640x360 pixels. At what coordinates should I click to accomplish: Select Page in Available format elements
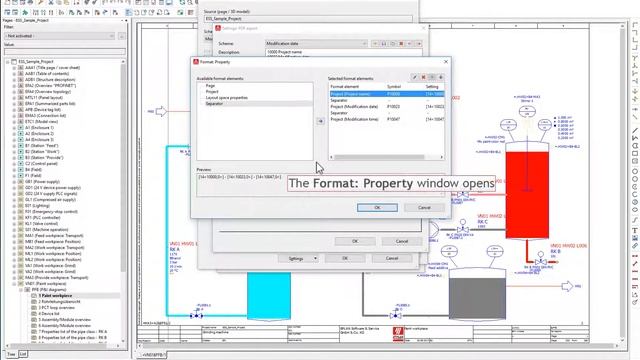tap(210, 86)
